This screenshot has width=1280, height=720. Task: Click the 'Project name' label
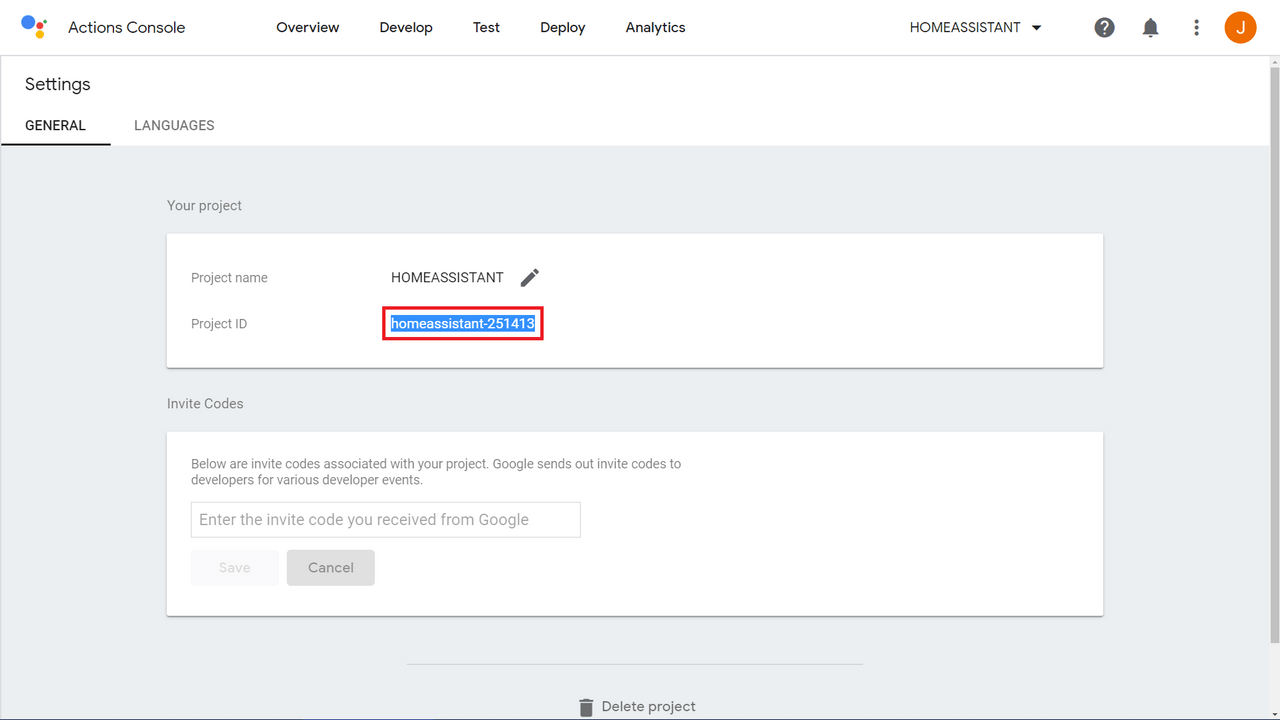(230, 278)
